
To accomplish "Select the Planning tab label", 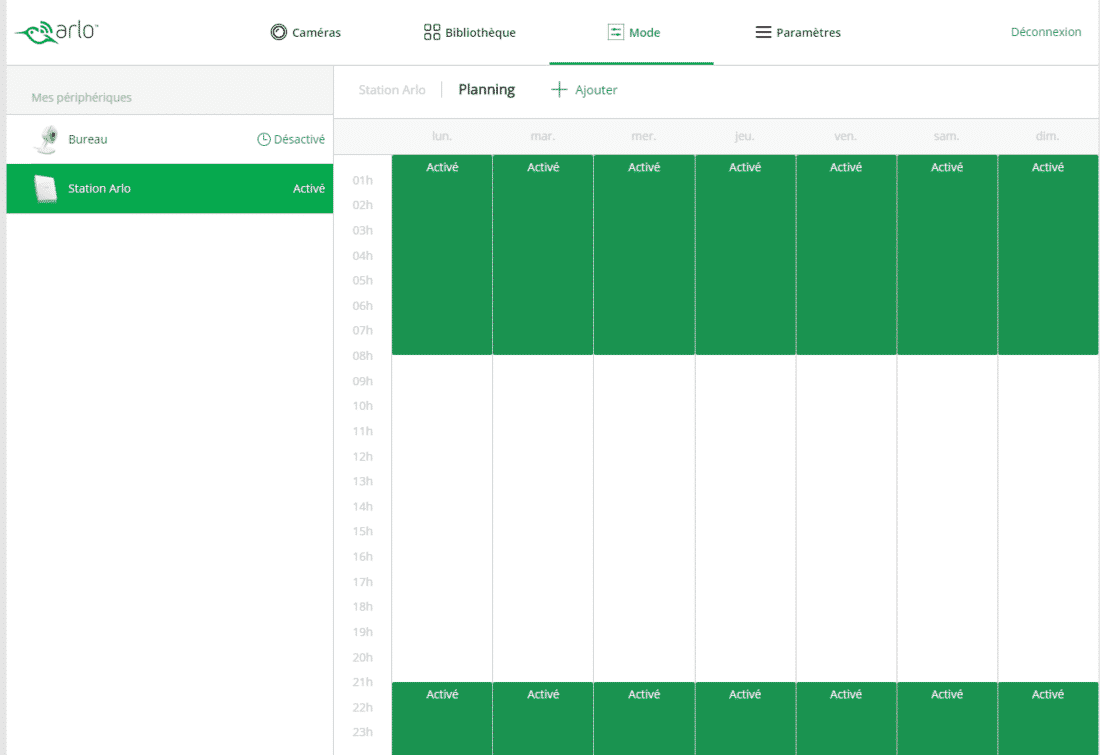I will pyautogui.click(x=486, y=90).
